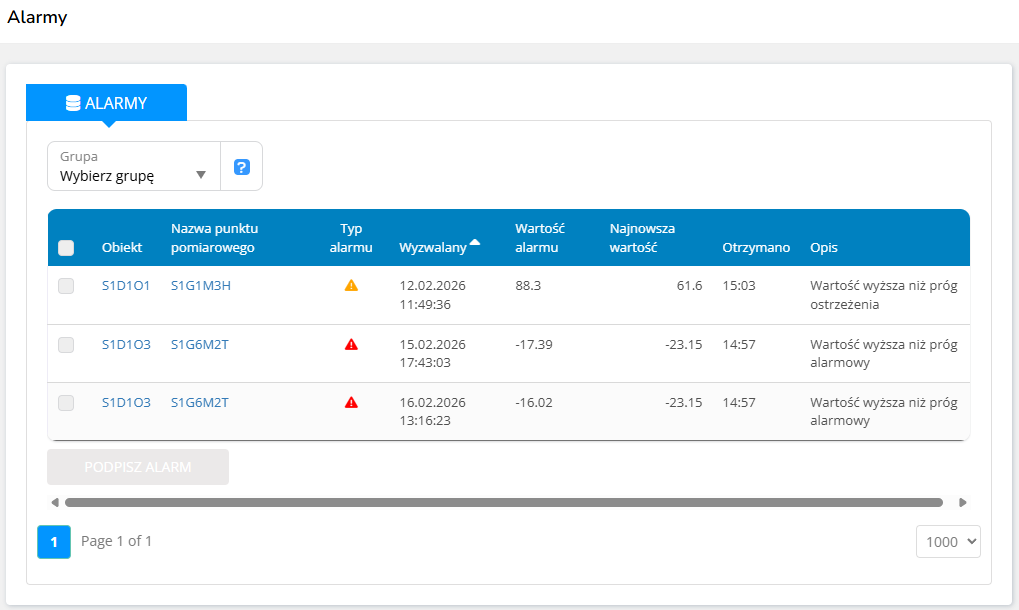1019x610 pixels.
Task: Click red alarm icon dated 15.02.2026
Action: [351, 344]
